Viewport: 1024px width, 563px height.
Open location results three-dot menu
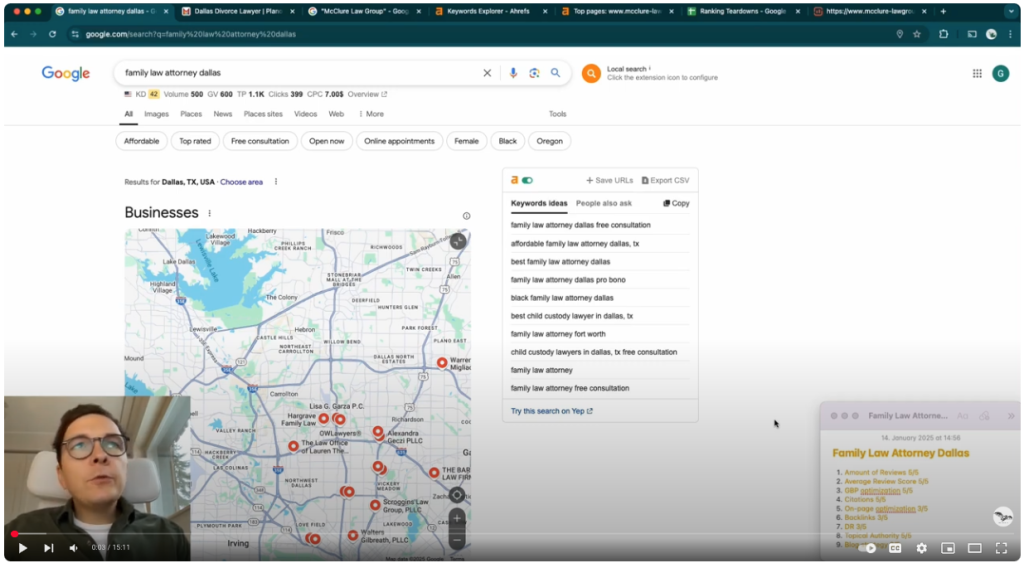pyautogui.click(x=276, y=182)
